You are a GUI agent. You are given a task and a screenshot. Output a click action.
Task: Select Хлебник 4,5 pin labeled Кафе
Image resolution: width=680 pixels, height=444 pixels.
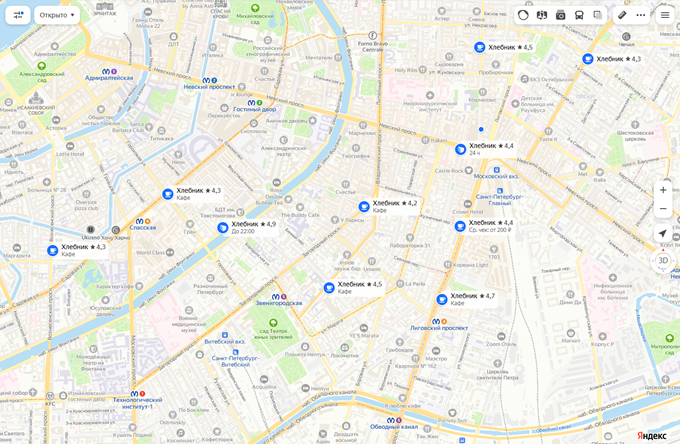[329, 287]
